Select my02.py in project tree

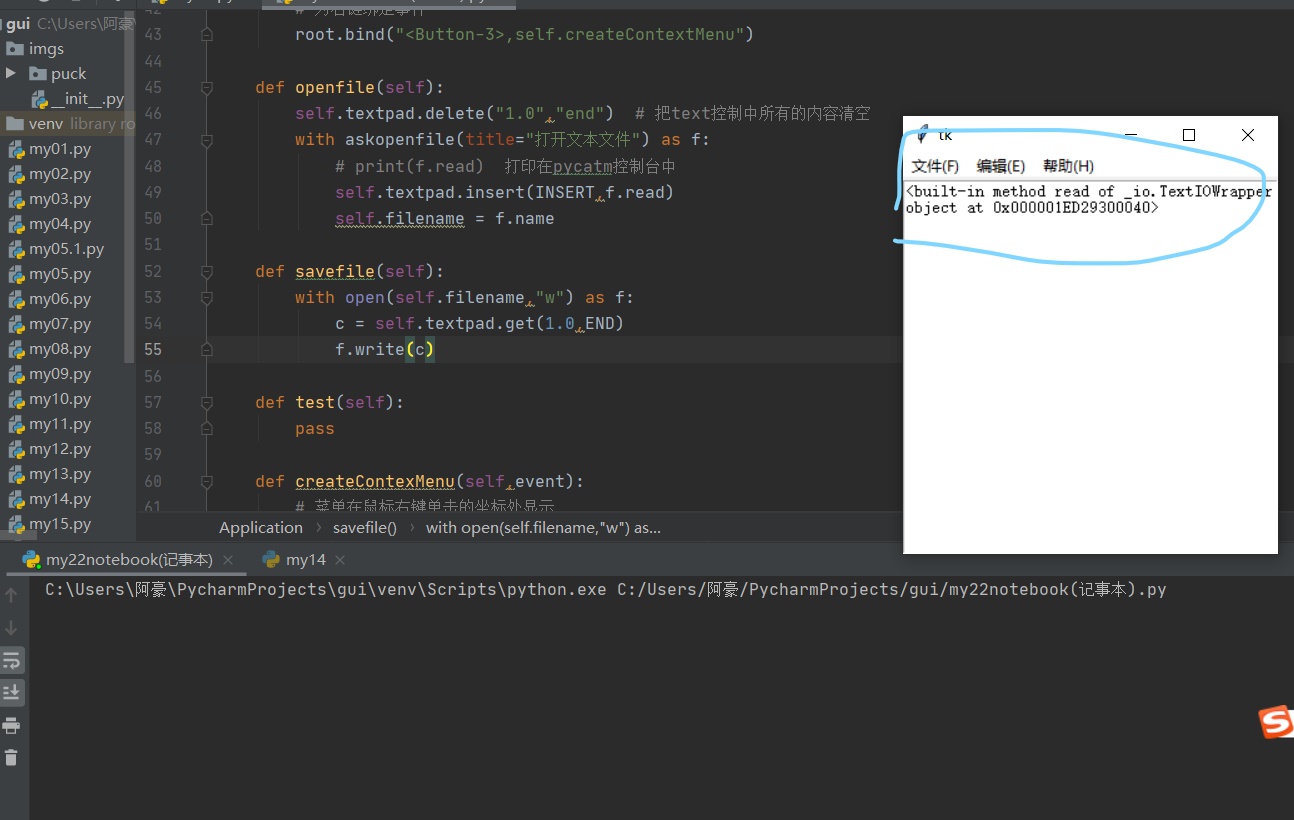tap(60, 174)
